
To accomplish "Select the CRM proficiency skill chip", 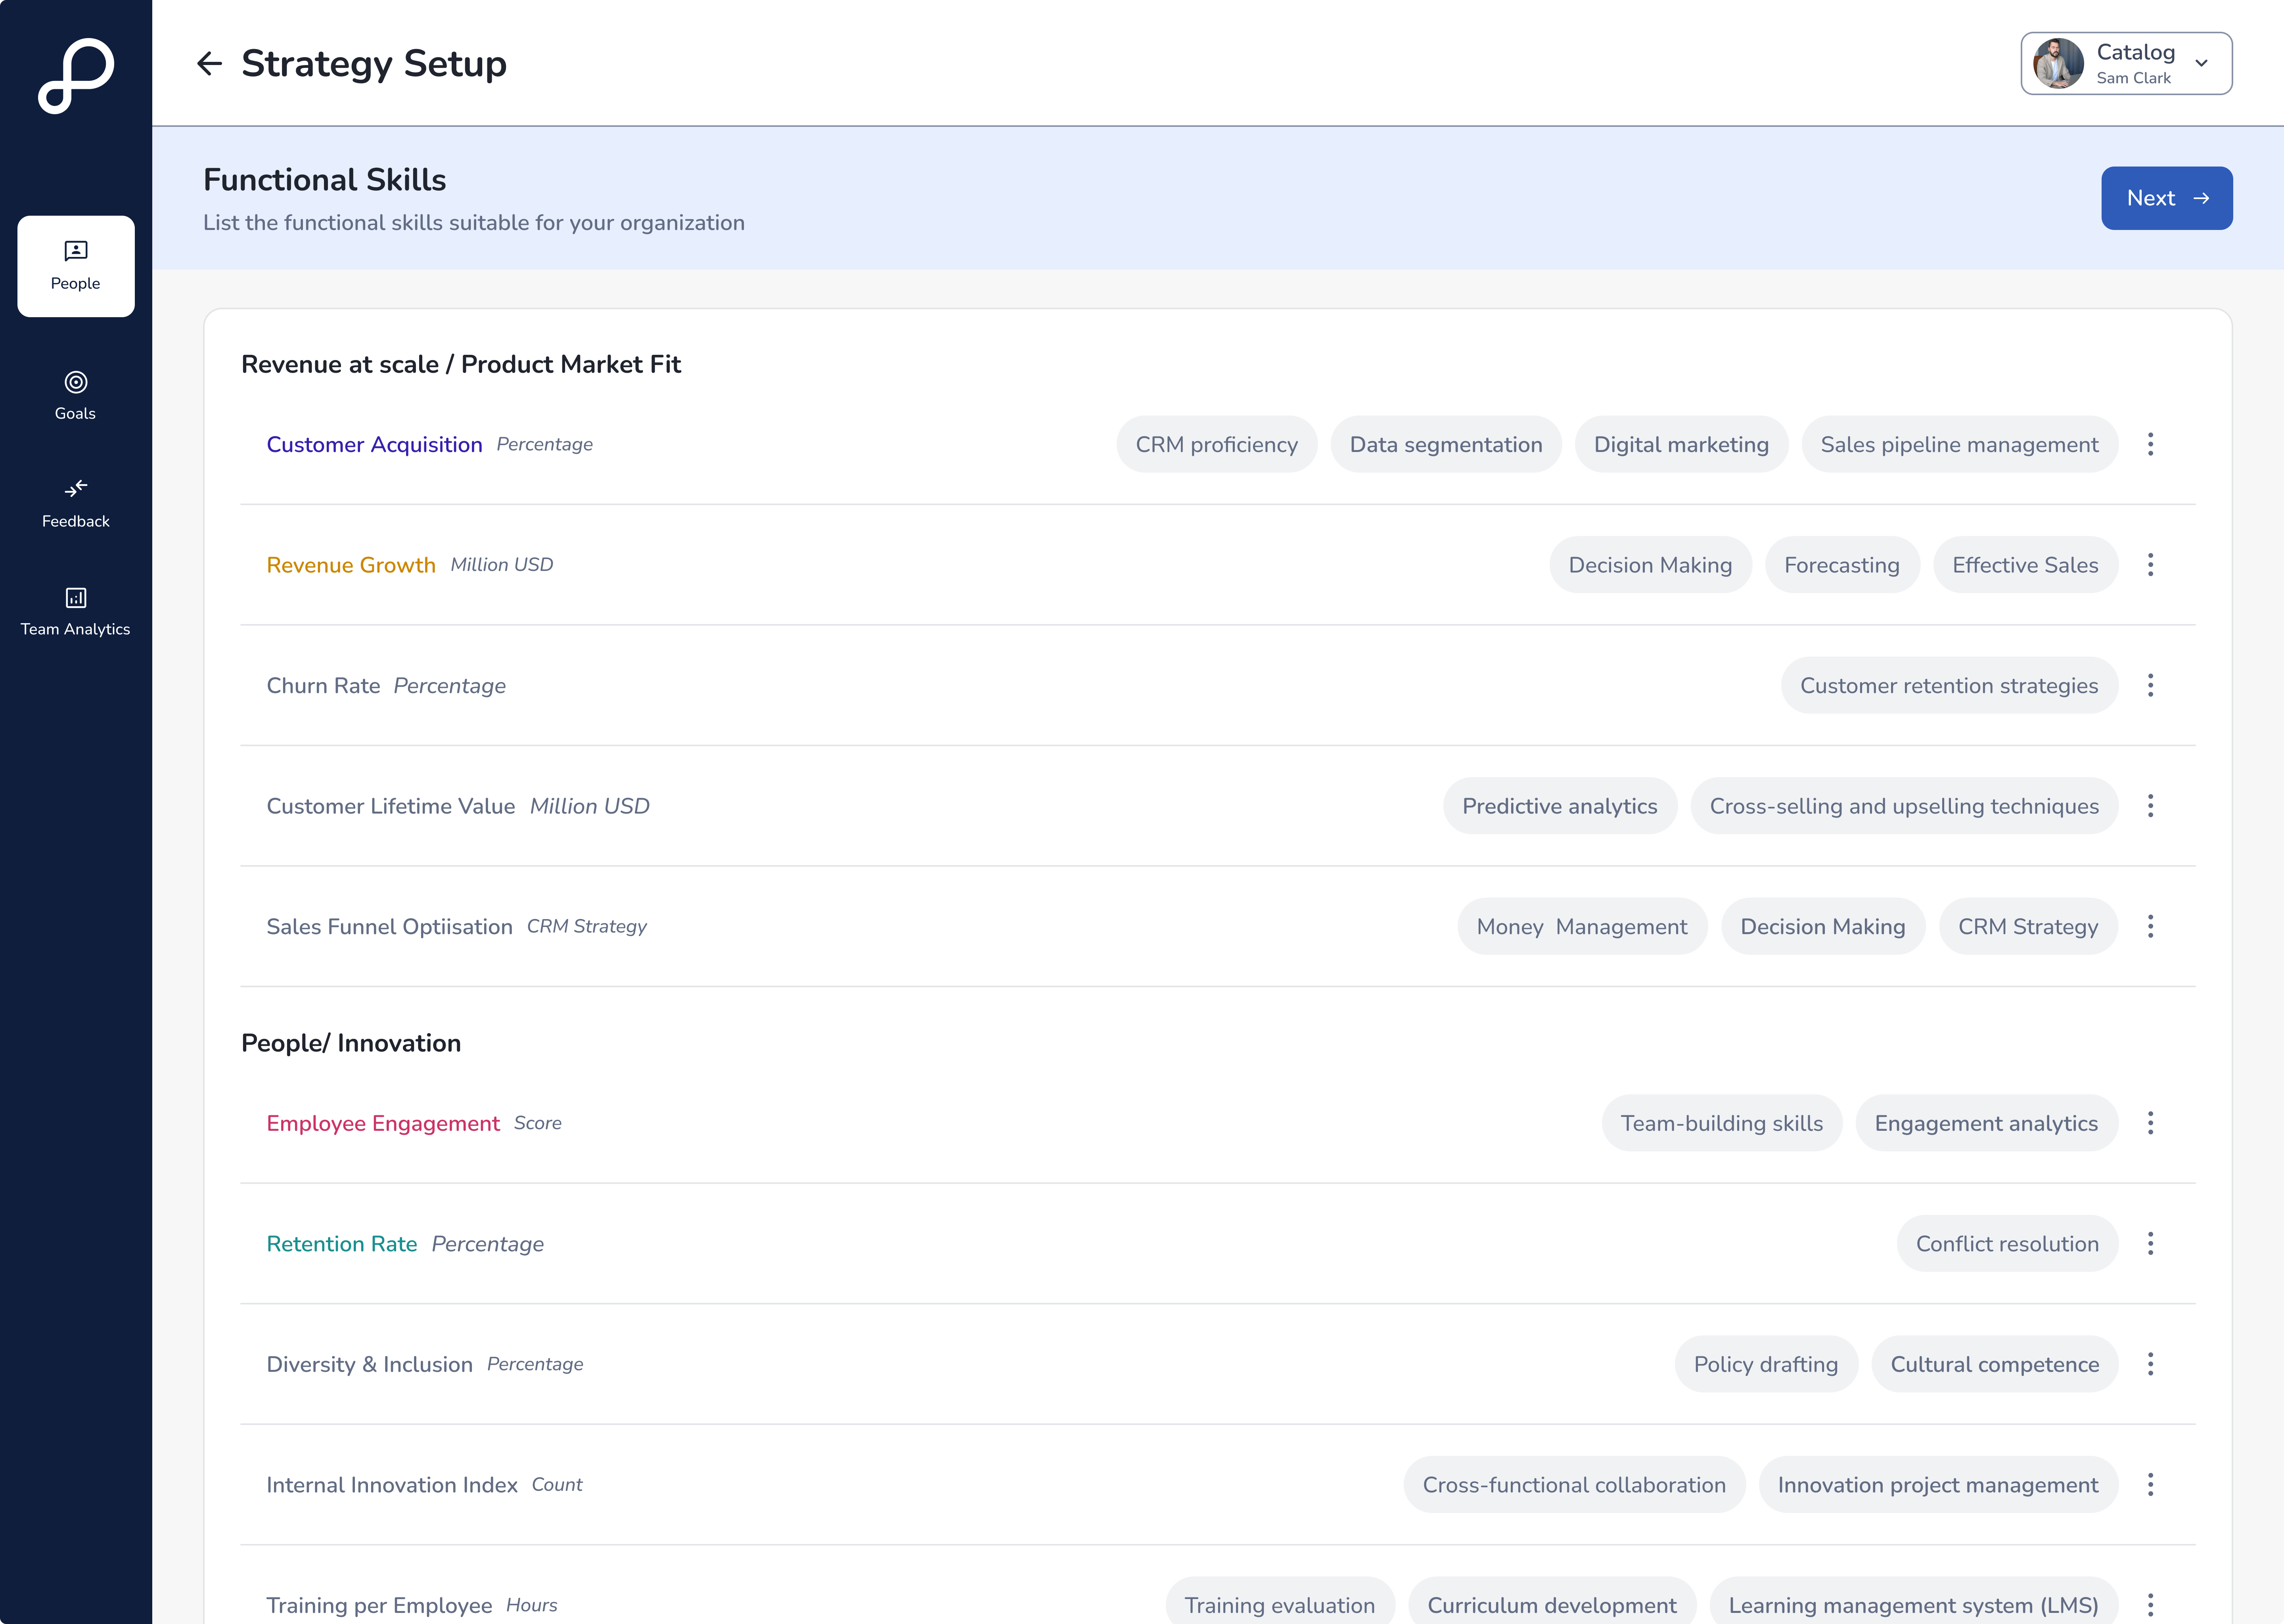I will pyautogui.click(x=1216, y=444).
